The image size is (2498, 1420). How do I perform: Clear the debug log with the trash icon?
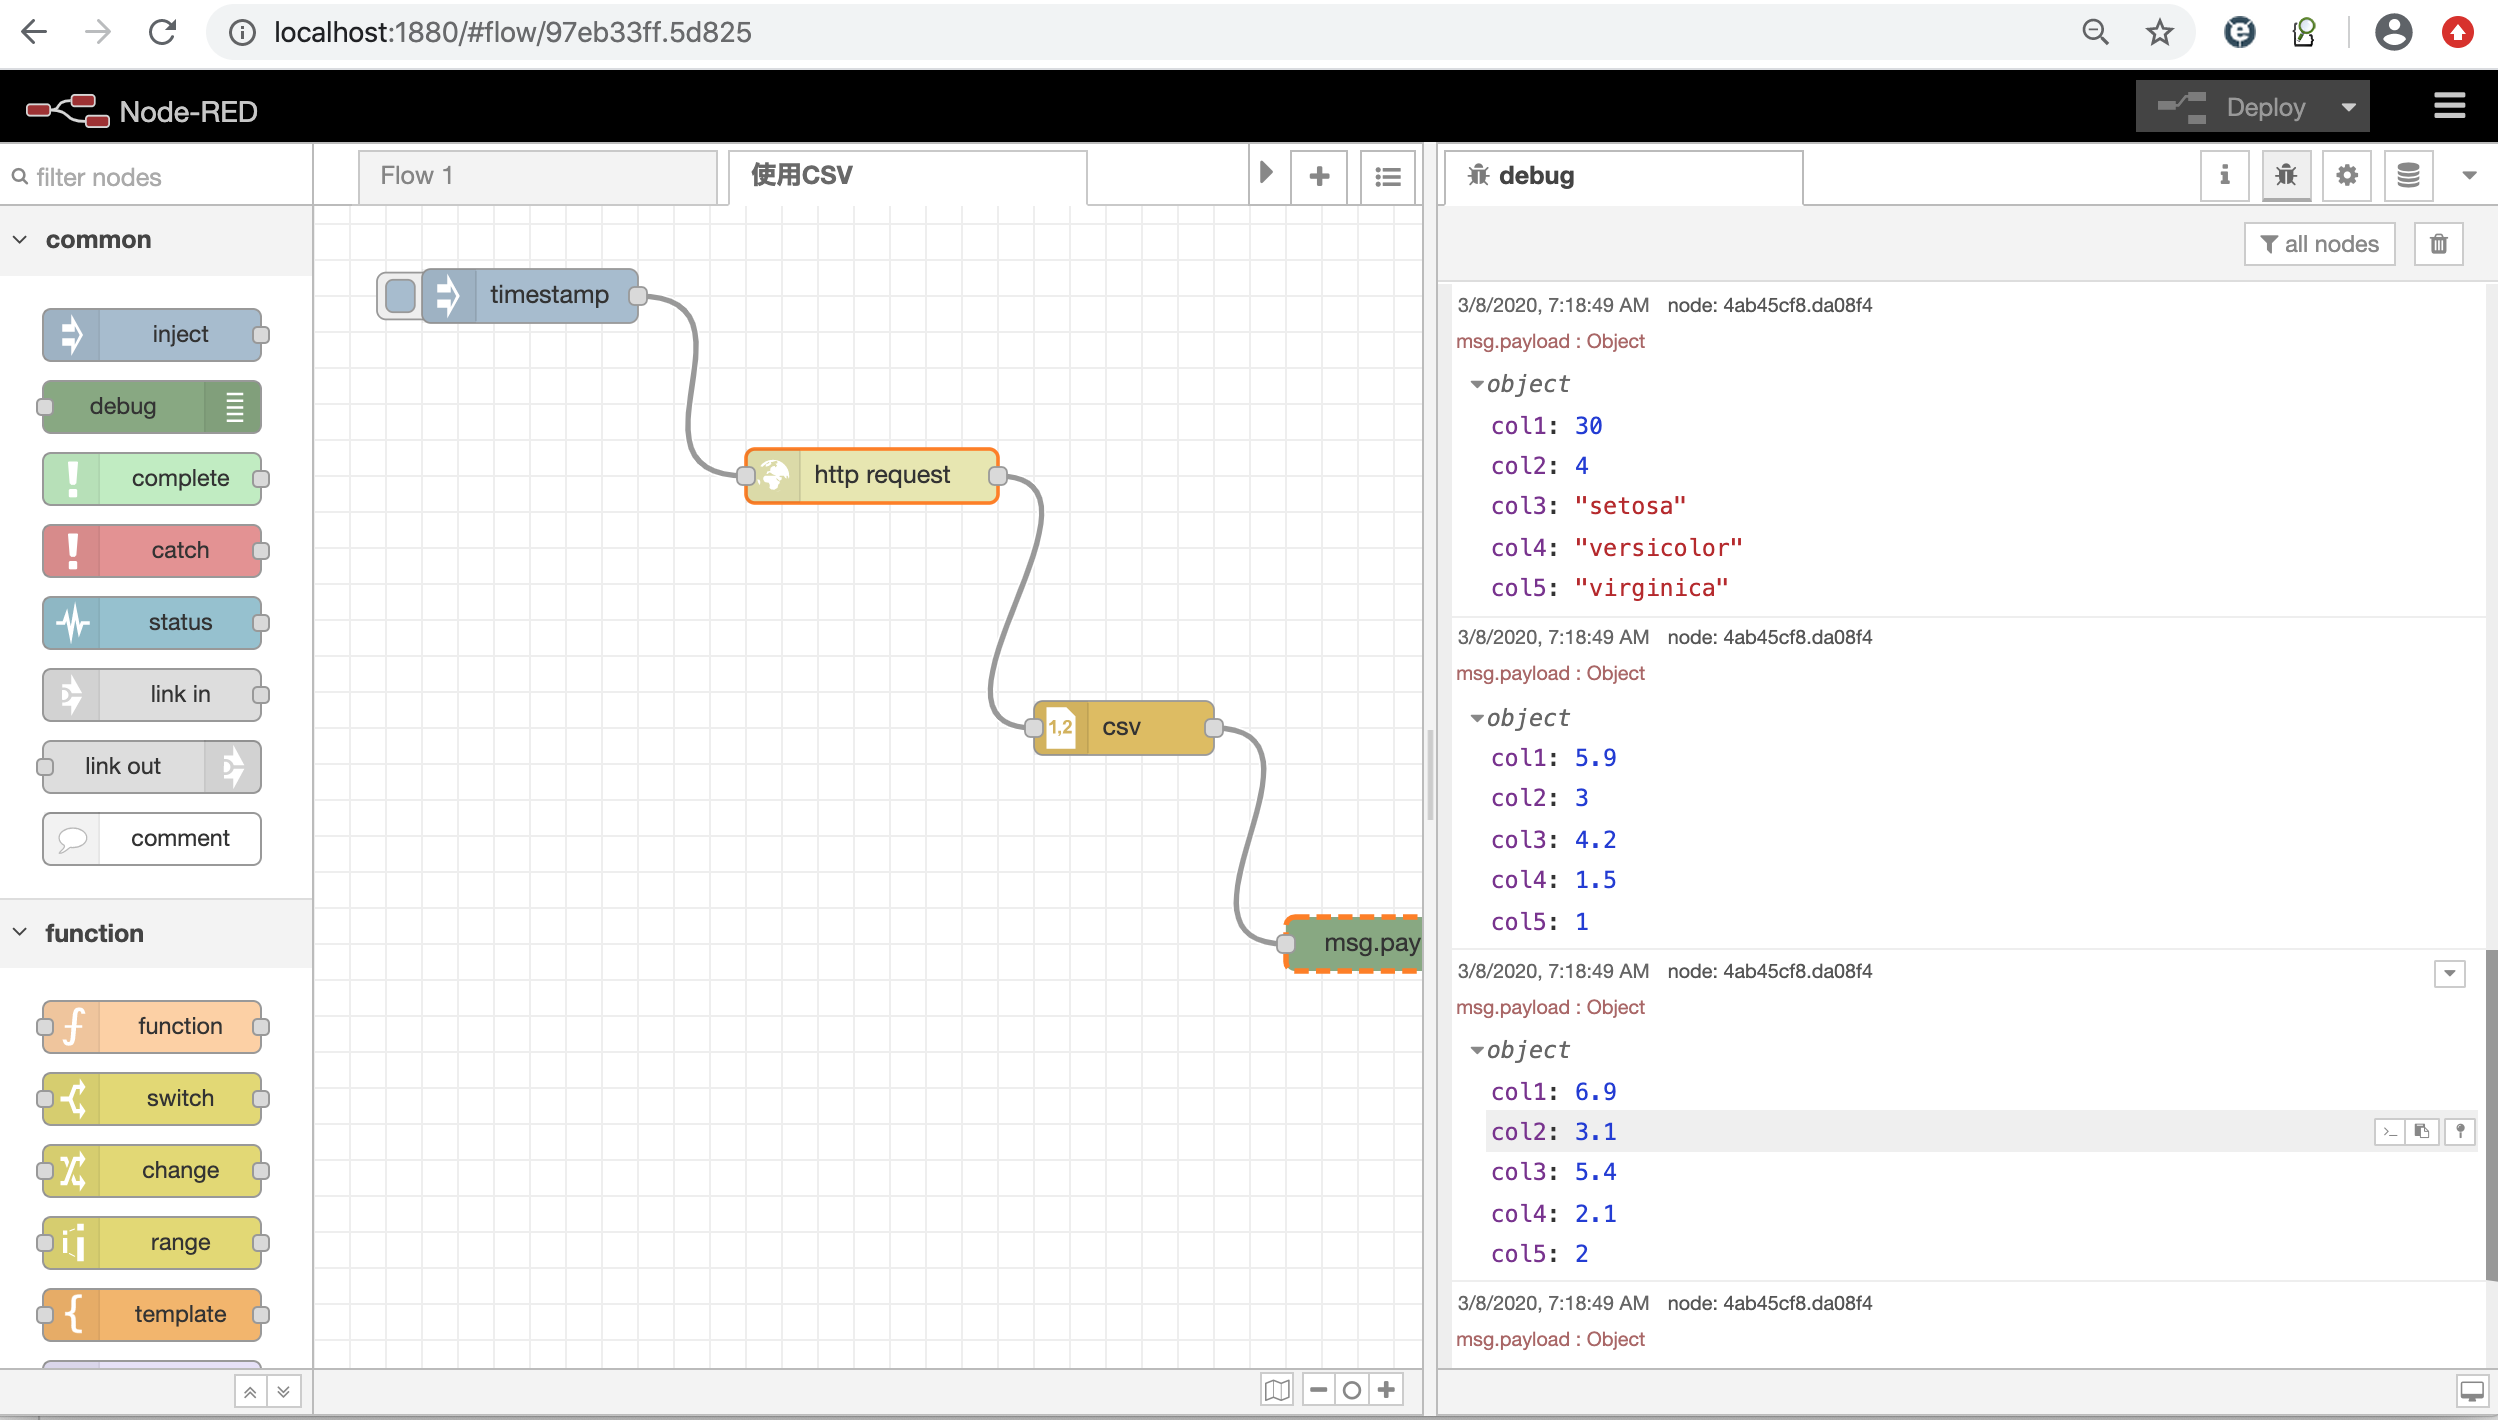pyautogui.click(x=2438, y=244)
